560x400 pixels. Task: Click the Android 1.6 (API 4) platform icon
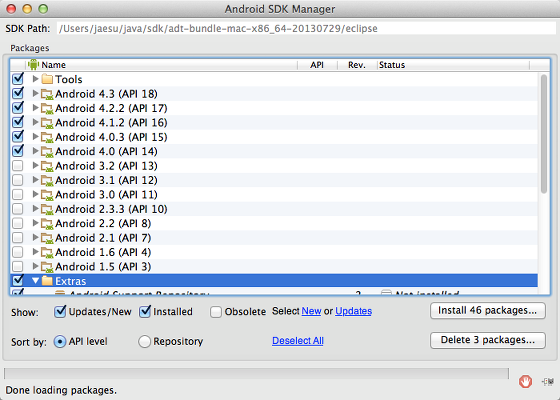(47, 252)
